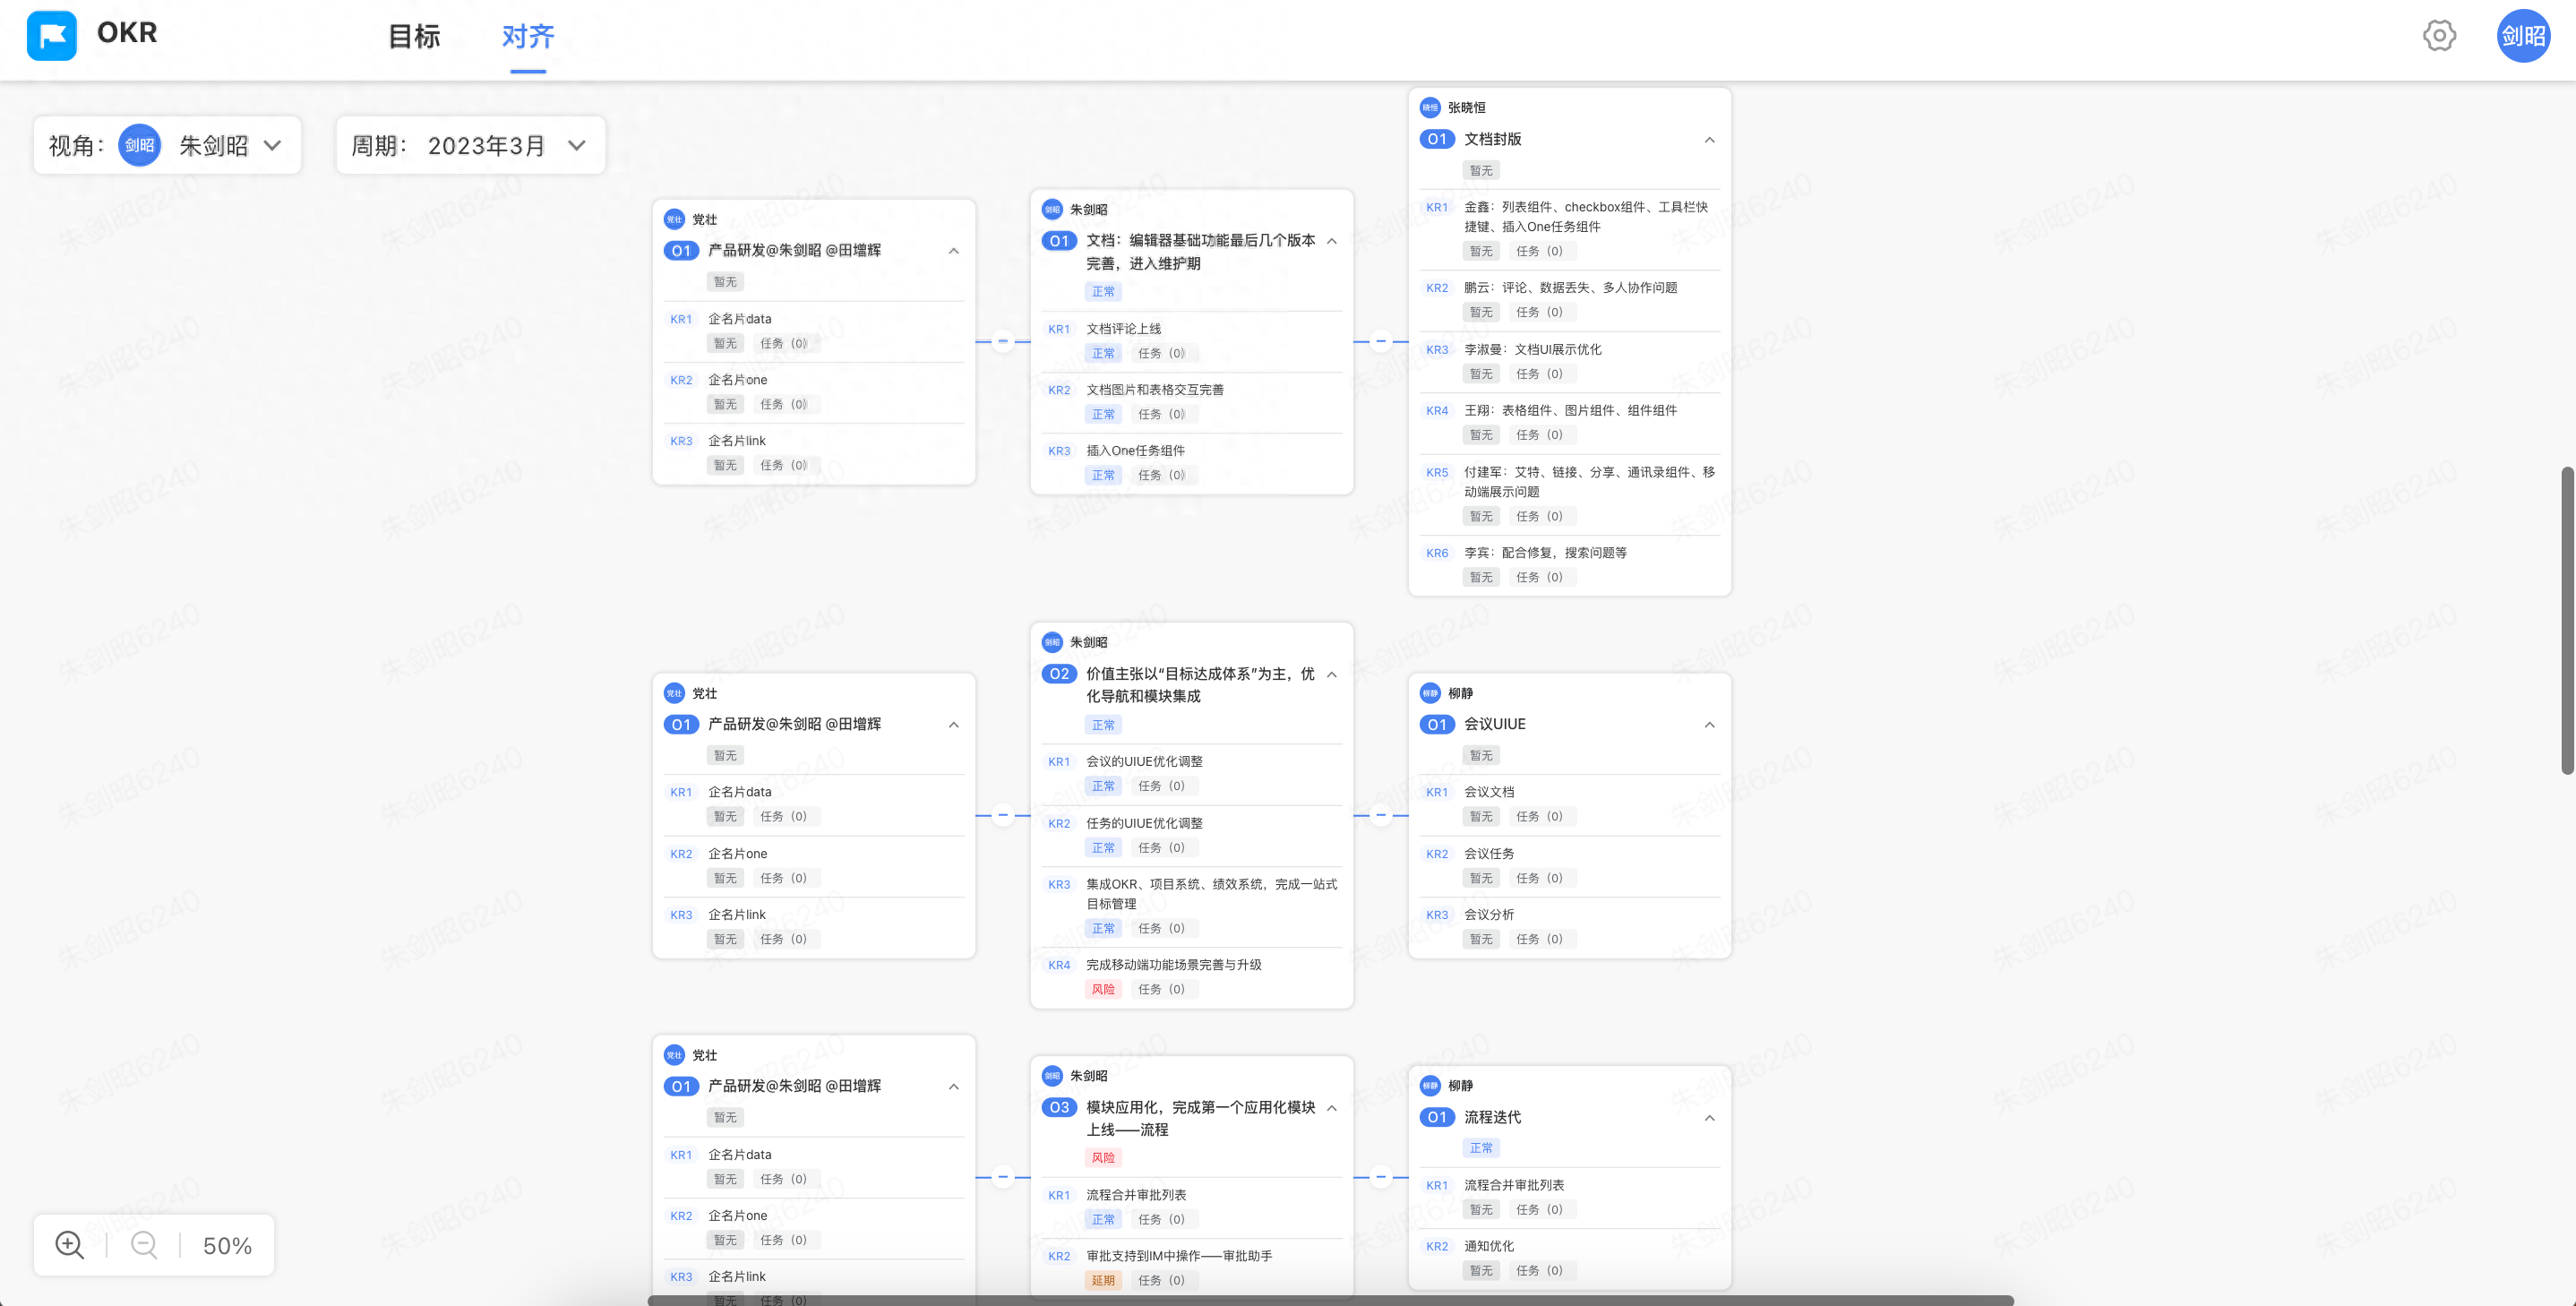Click the vertical scrollbar on the right
This screenshot has height=1306, width=2576.
(2566, 620)
